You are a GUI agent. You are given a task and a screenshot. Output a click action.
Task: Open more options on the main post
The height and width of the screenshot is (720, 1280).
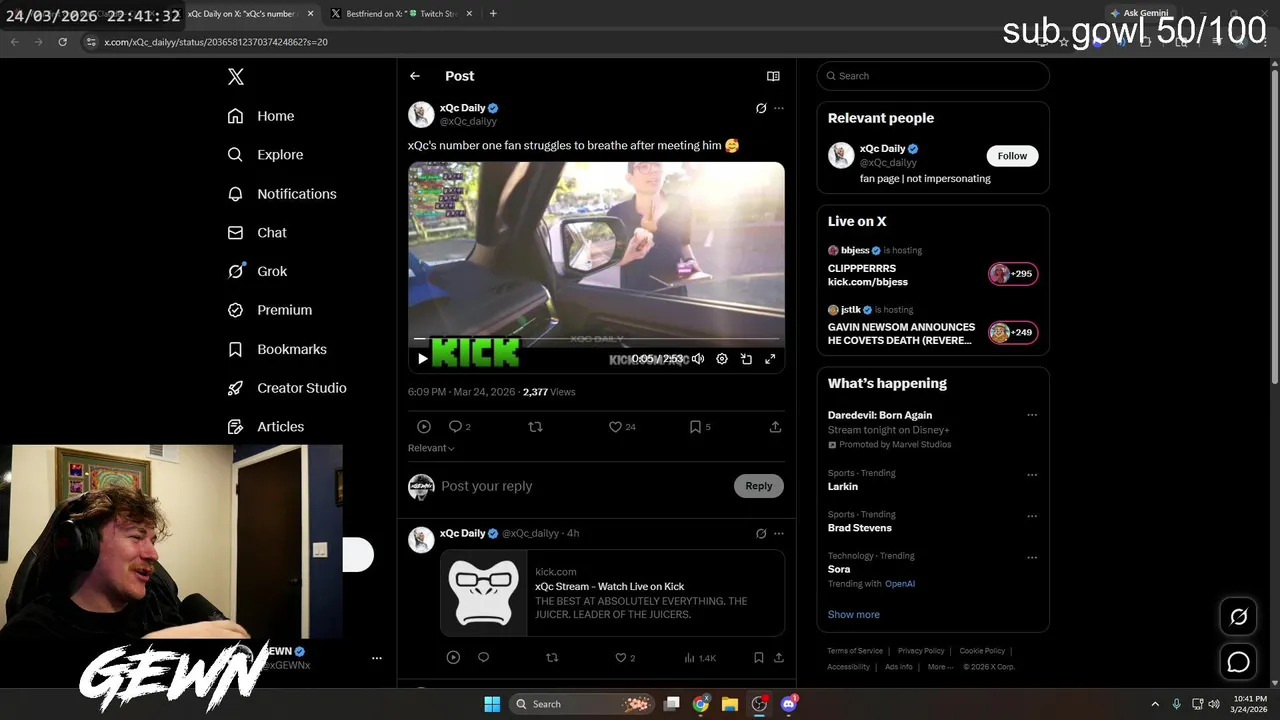coord(779,108)
